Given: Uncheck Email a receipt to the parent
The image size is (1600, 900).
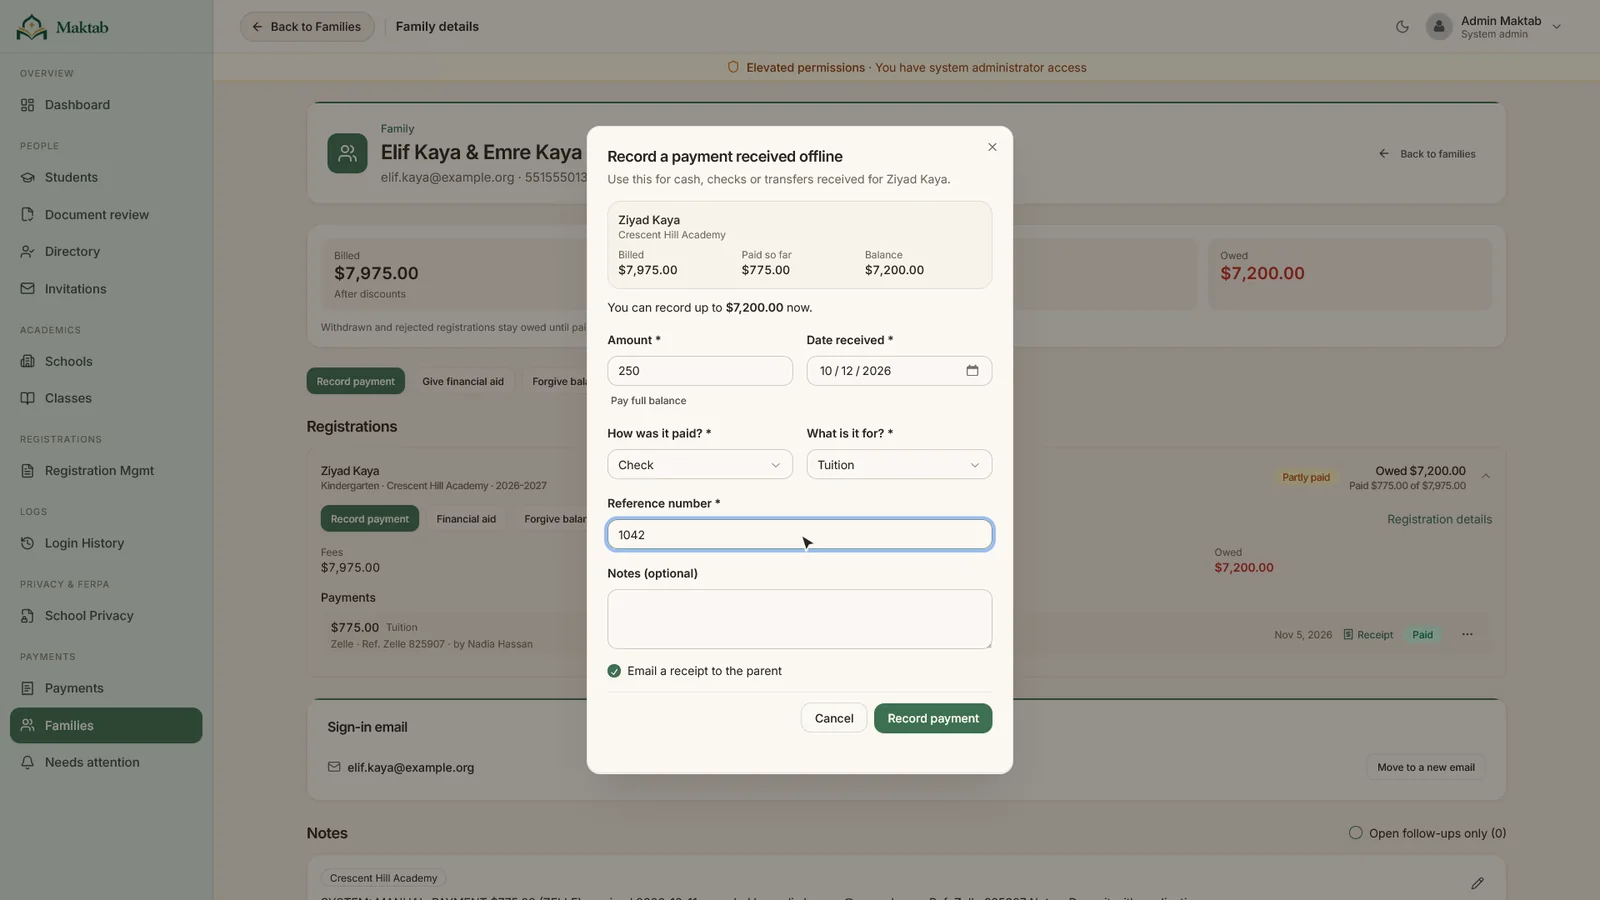Looking at the screenshot, I should coord(614,671).
